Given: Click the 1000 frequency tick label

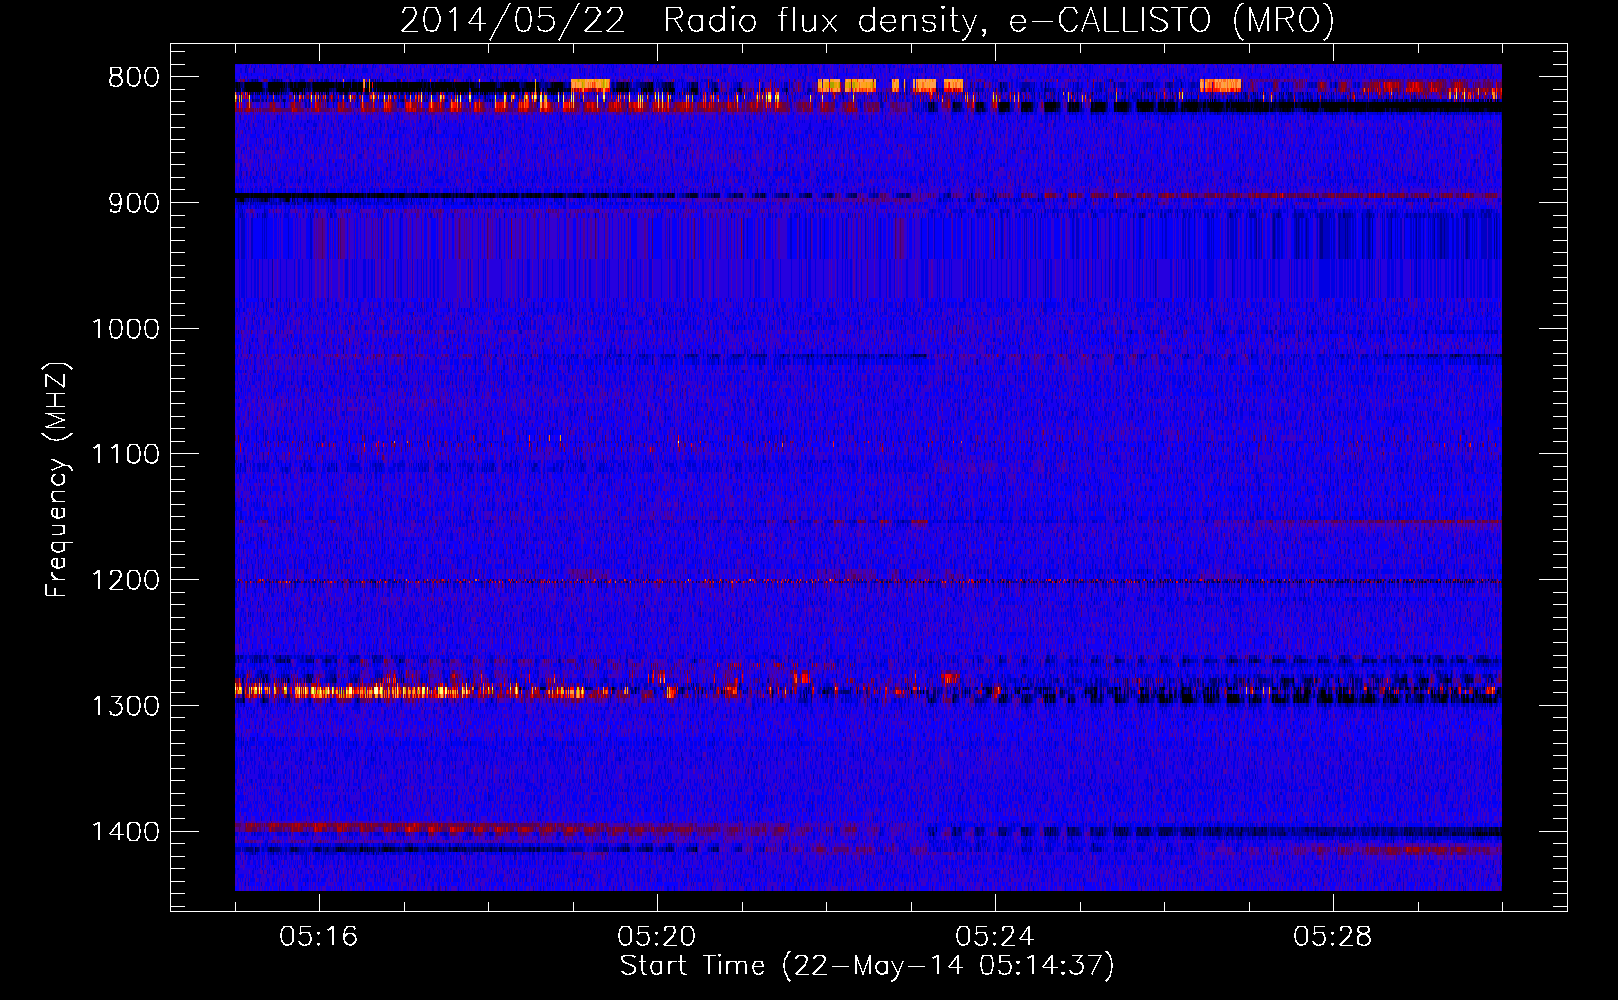Looking at the screenshot, I should click(x=125, y=329).
